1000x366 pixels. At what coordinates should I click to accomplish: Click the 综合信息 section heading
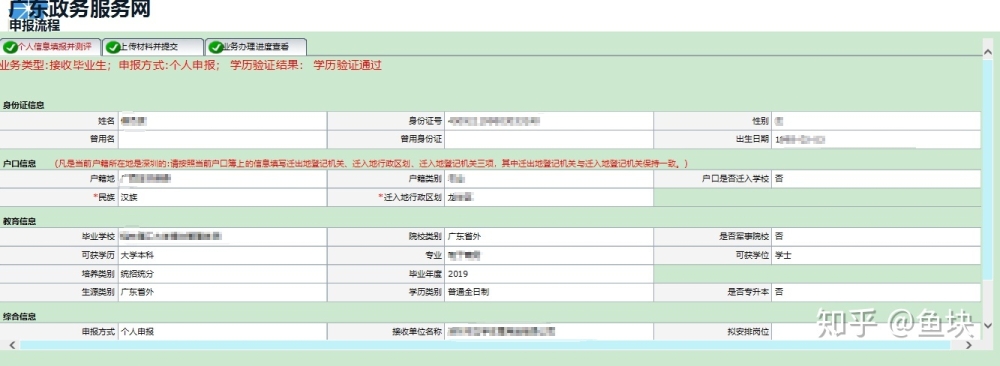[x=19, y=316]
